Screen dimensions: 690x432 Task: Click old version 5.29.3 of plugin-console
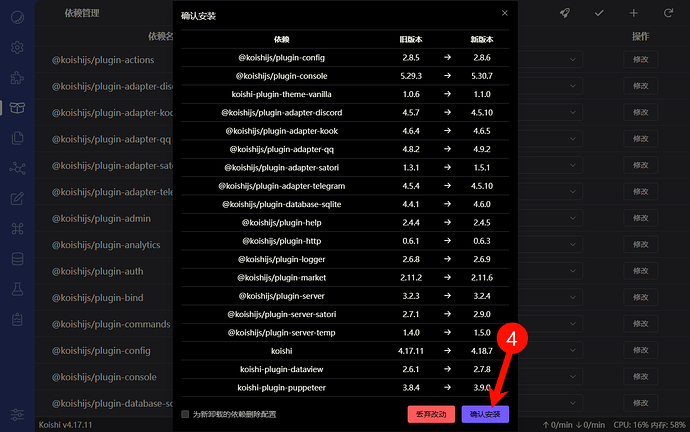(x=411, y=76)
